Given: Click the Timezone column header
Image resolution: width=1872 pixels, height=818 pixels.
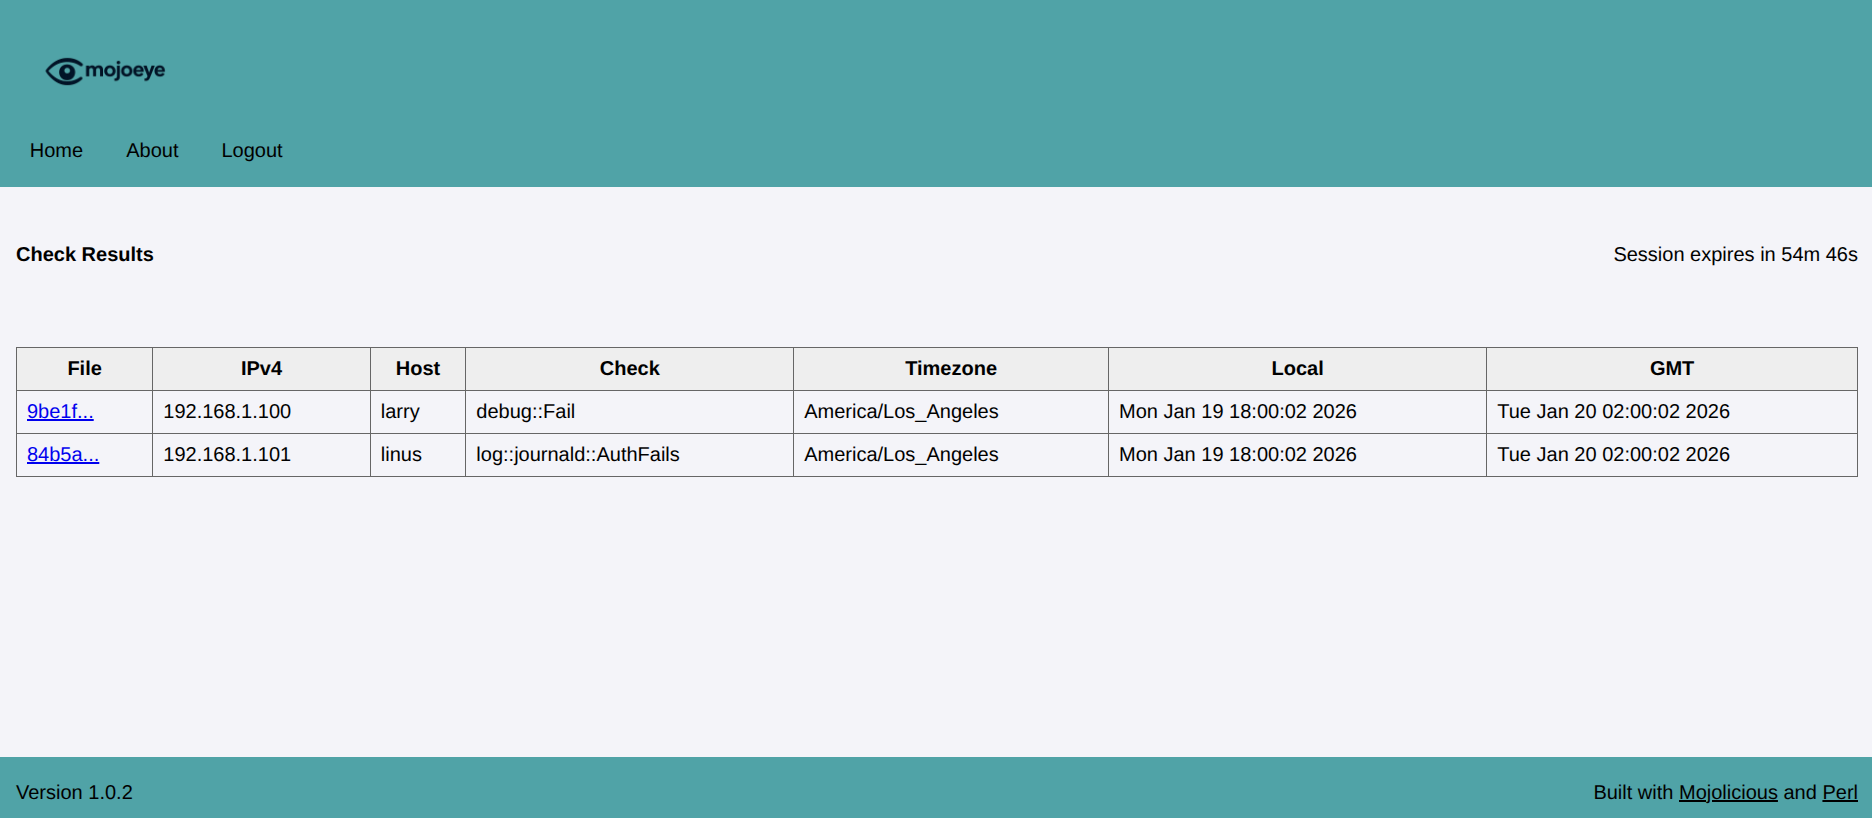Looking at the screenshot, I should tap(950, 368).
